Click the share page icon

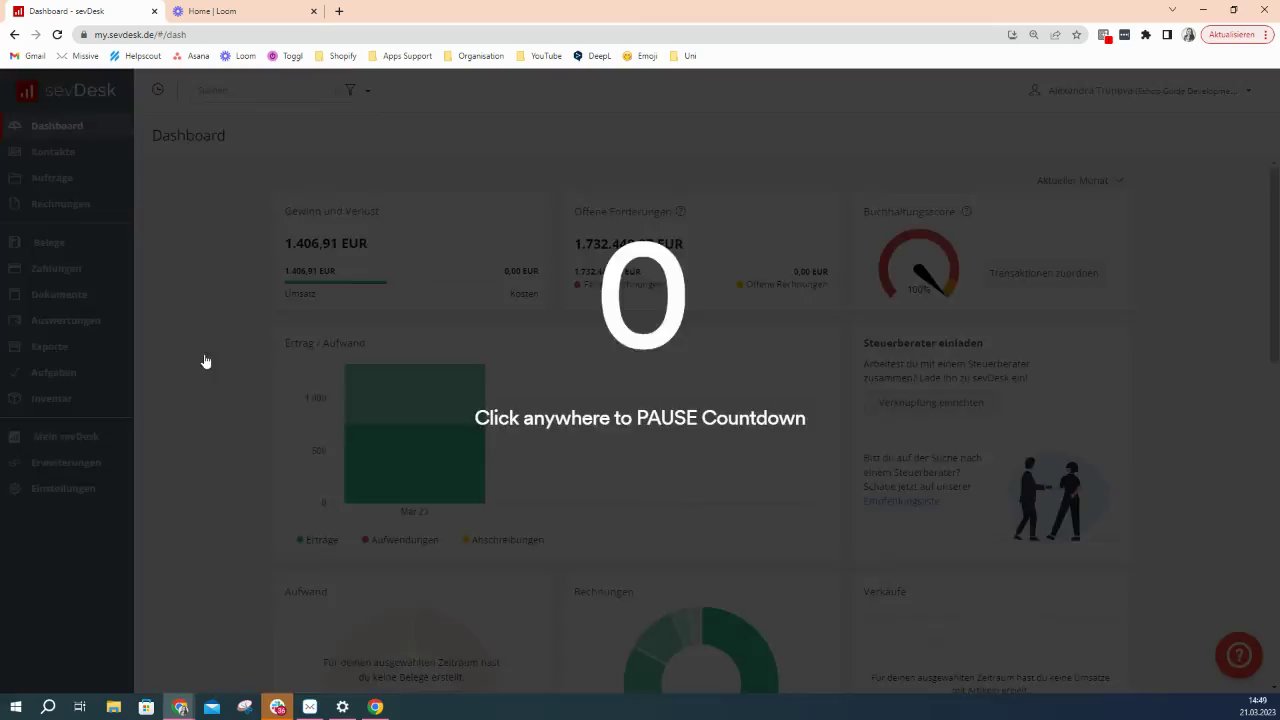pos(1055,35)
